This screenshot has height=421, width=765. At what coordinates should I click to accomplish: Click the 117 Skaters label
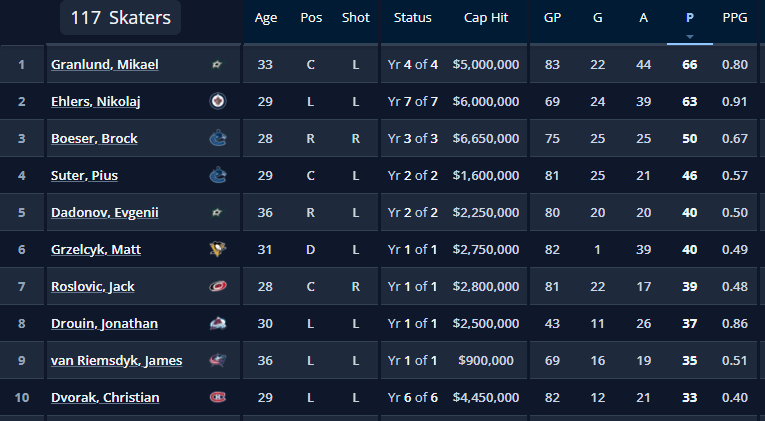click(x=120, y=18)
